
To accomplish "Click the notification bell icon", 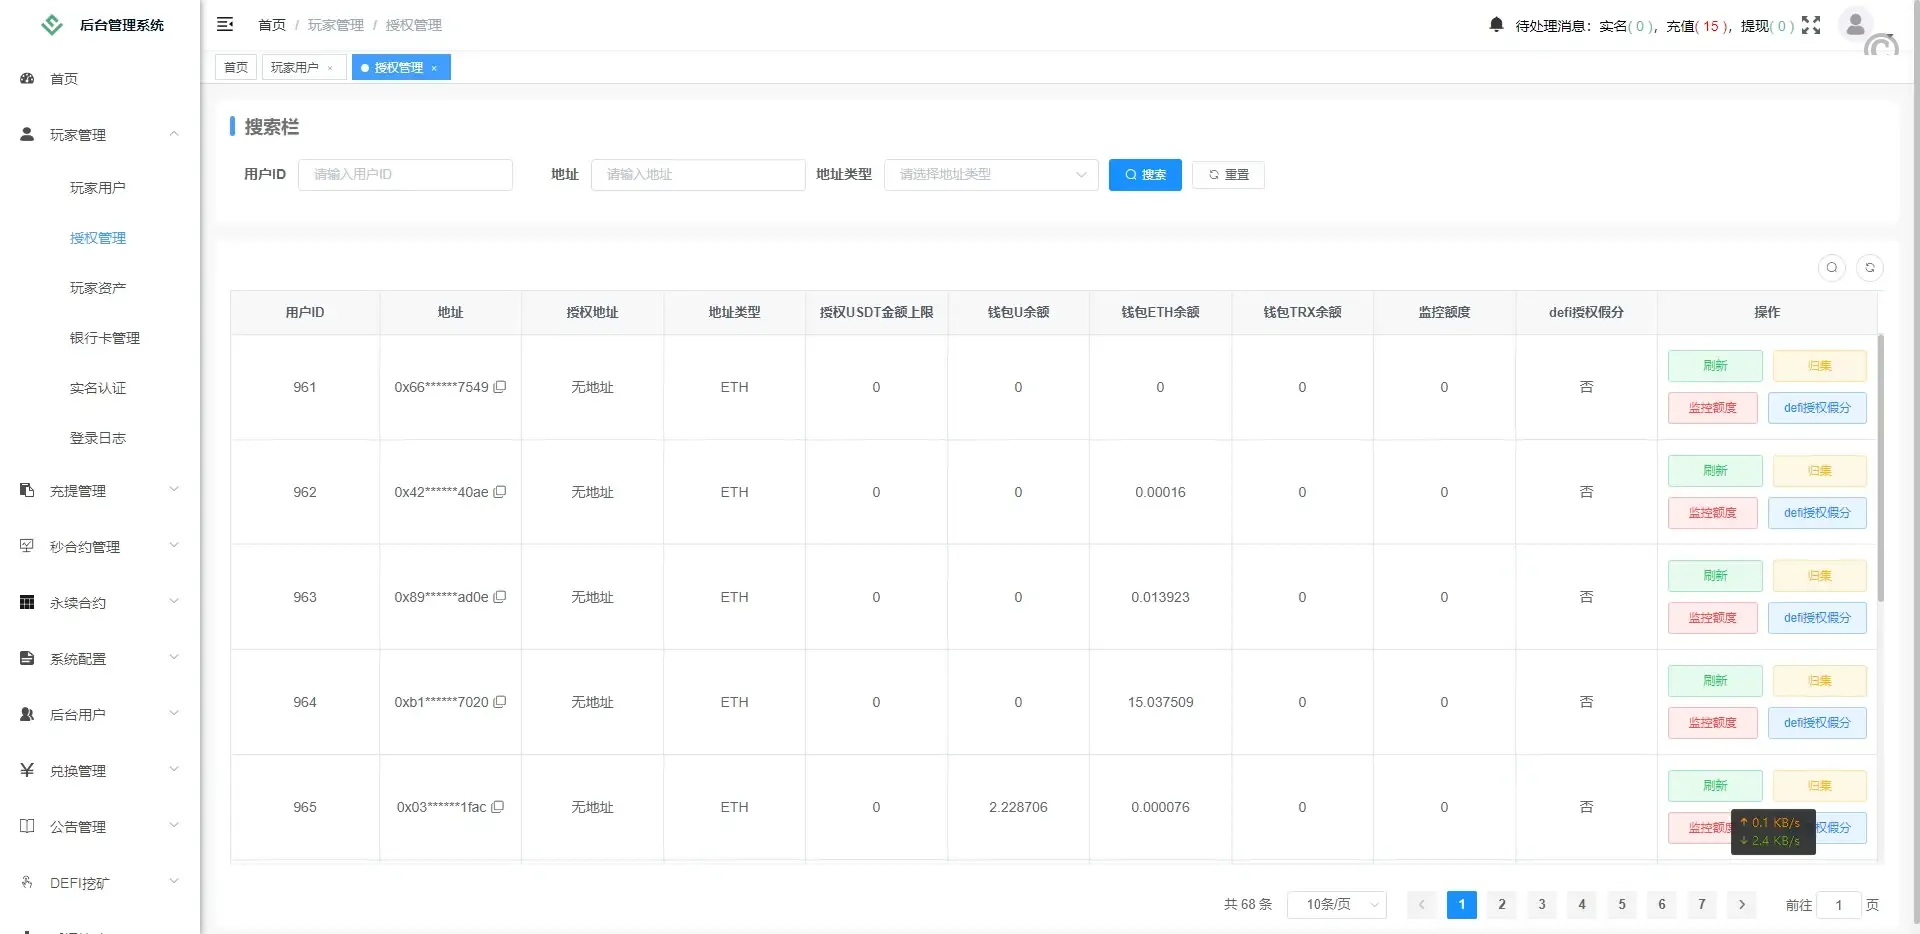I will (1496, 25).
